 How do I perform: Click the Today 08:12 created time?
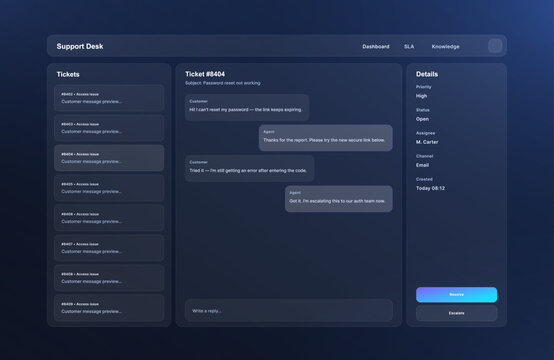[x=430, y=188]
